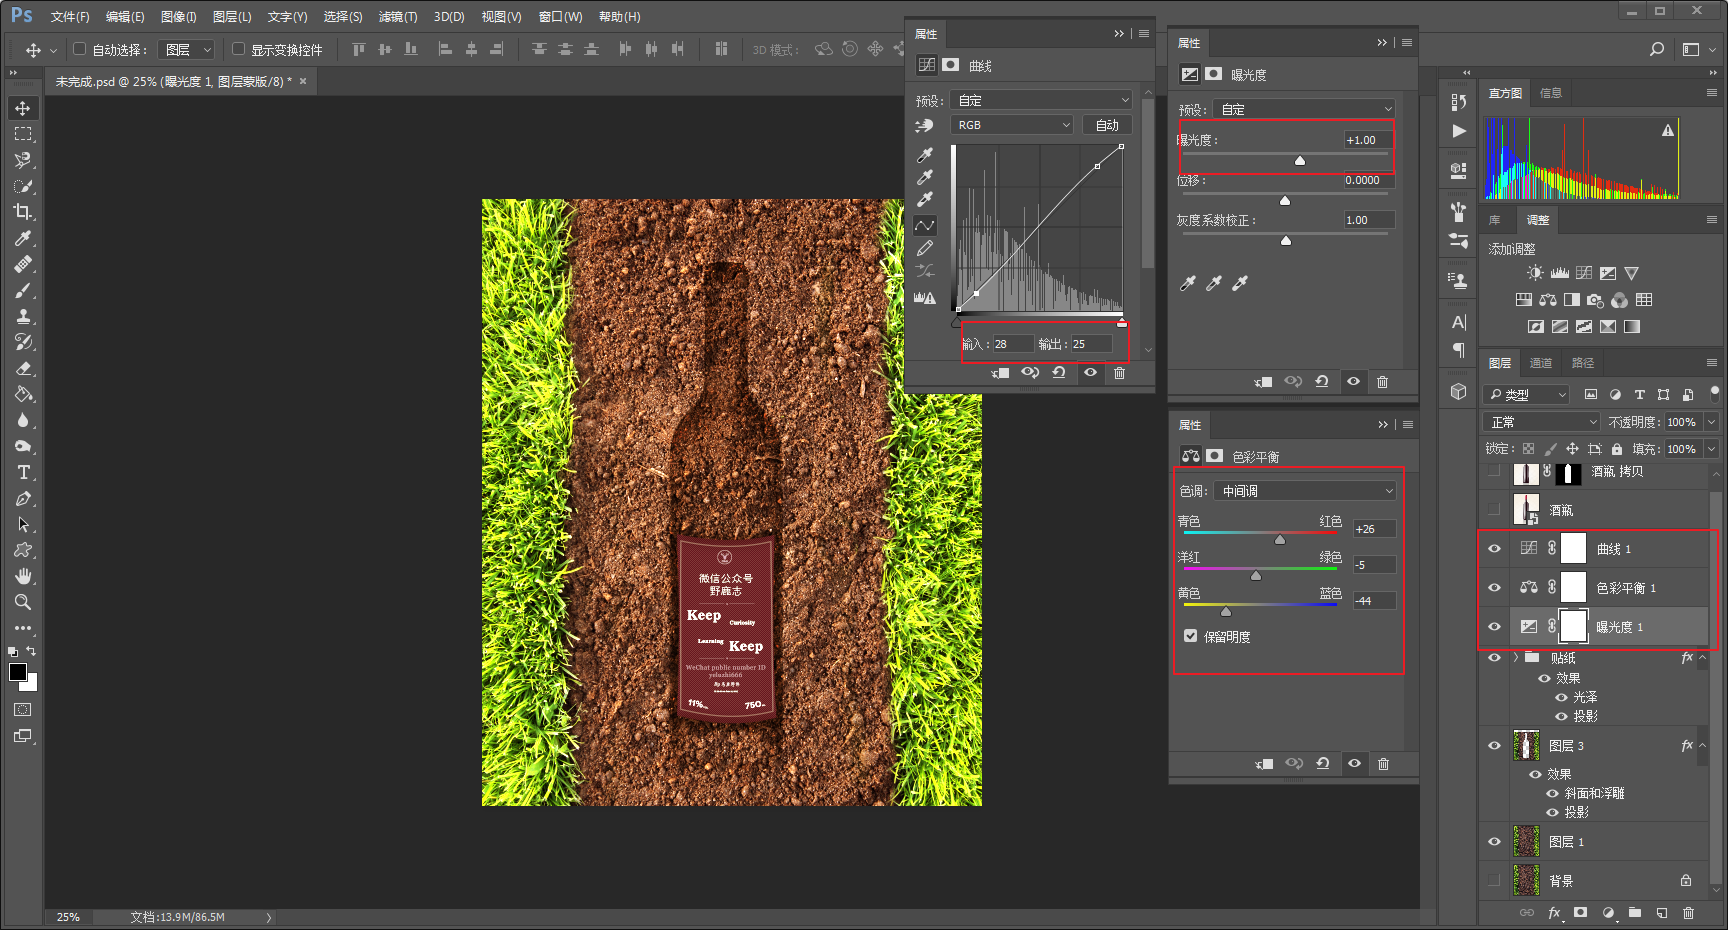This screenshot has width=1728, height=930.
Task: Add layer mask at Layers panel bottom
Action: (1580, 912)
